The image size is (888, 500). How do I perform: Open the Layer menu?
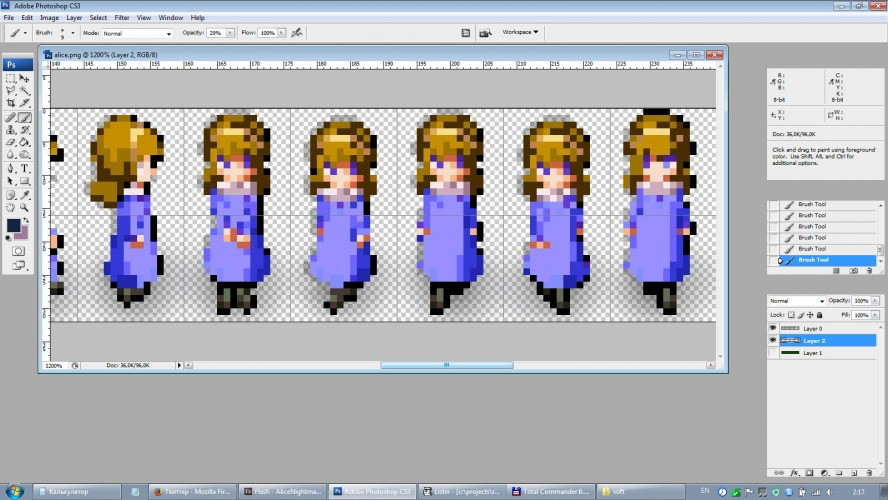(74, 18)
